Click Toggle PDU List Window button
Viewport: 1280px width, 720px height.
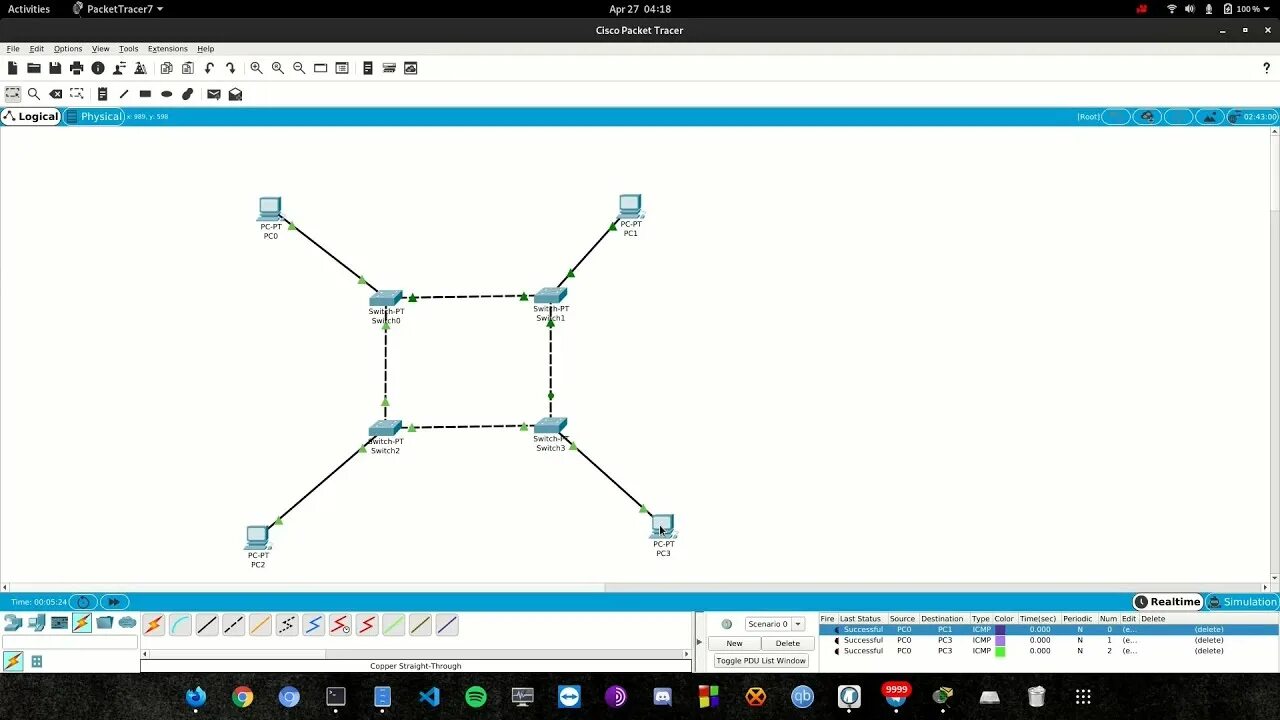click(761, 660)
